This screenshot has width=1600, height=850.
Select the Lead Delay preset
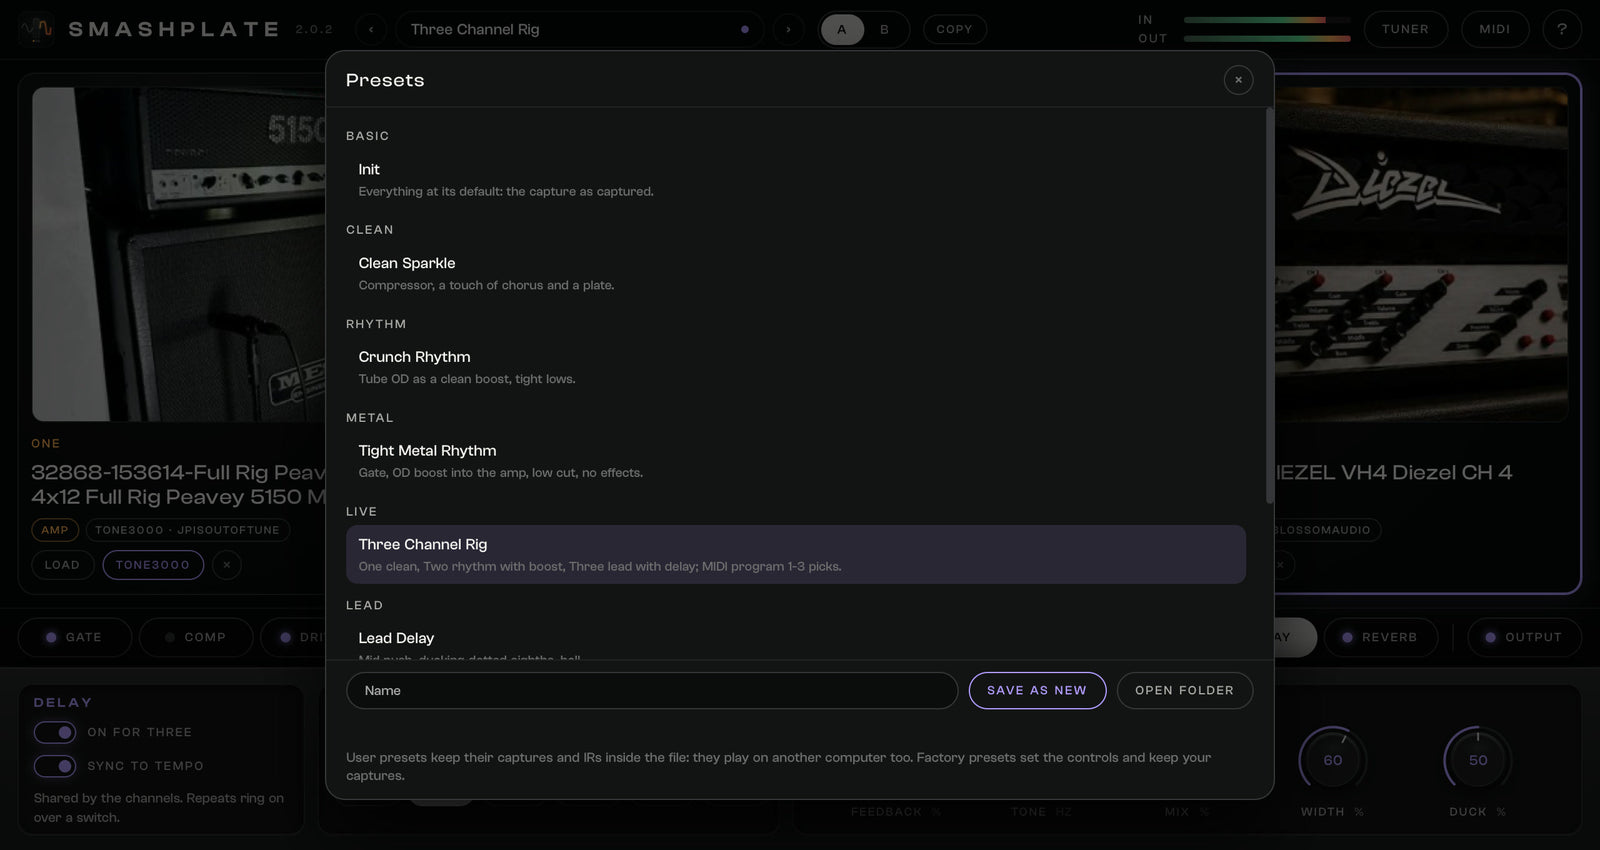[796, 640]
